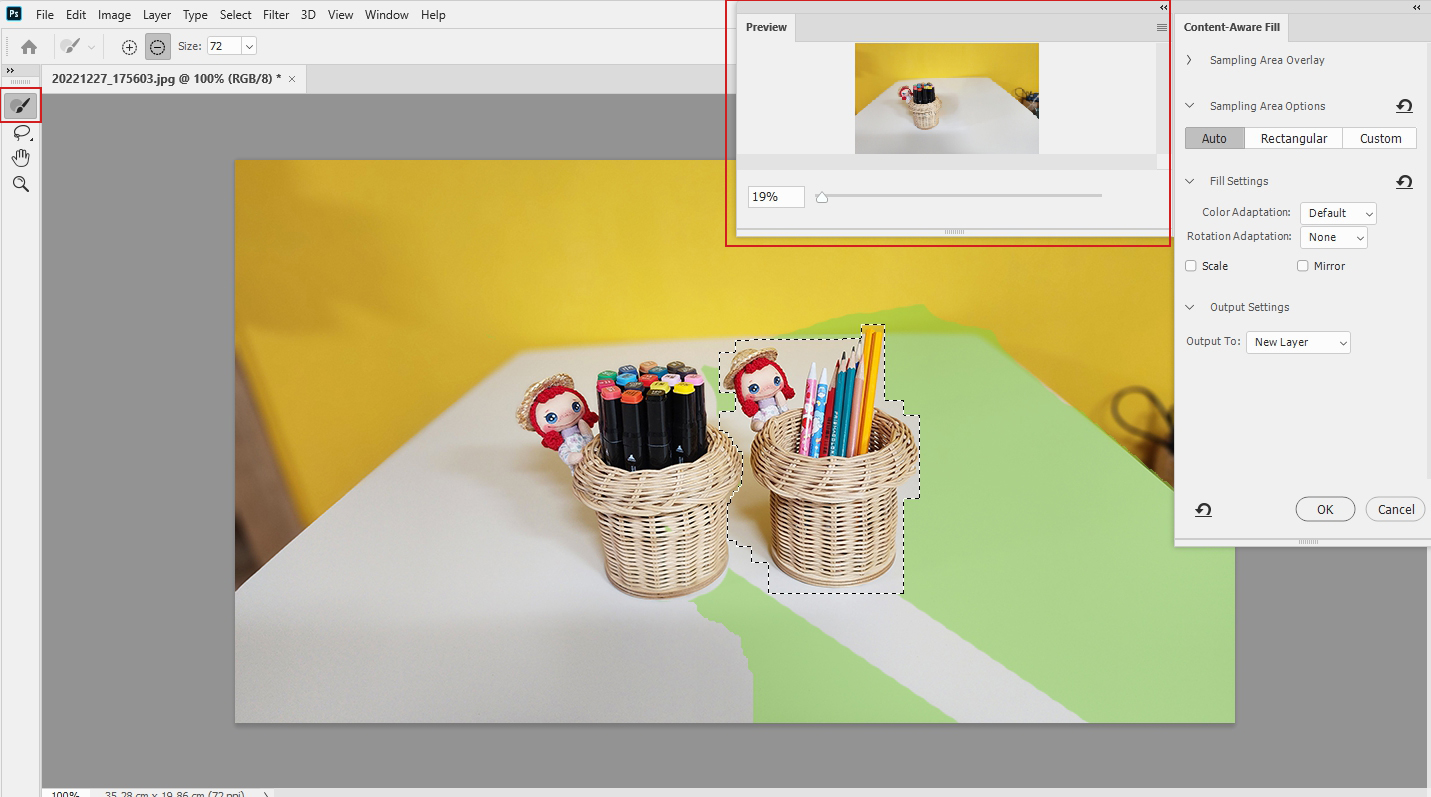Reset the Sampling Area Options
This screenshot has height=797, width=1431.
(x=1404, y=106)
